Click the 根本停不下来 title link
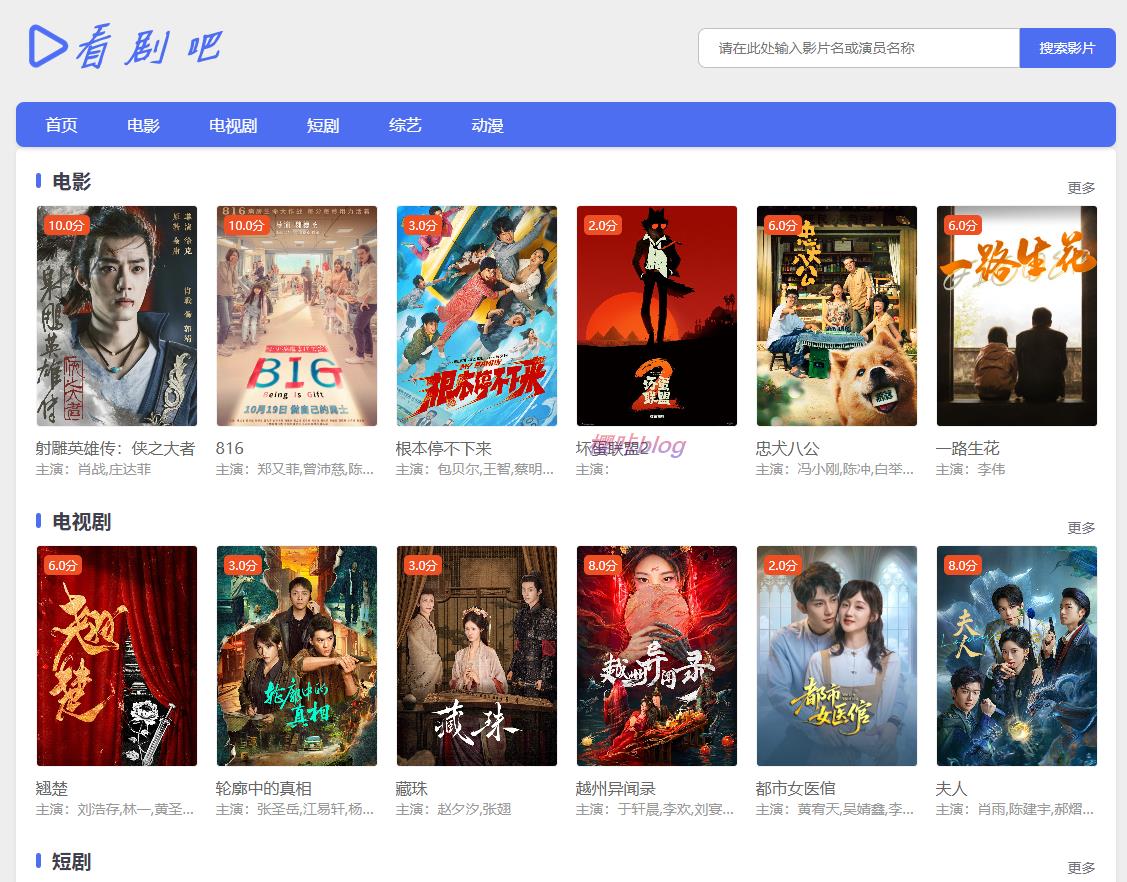The image size is (1127, 882). 443,449
